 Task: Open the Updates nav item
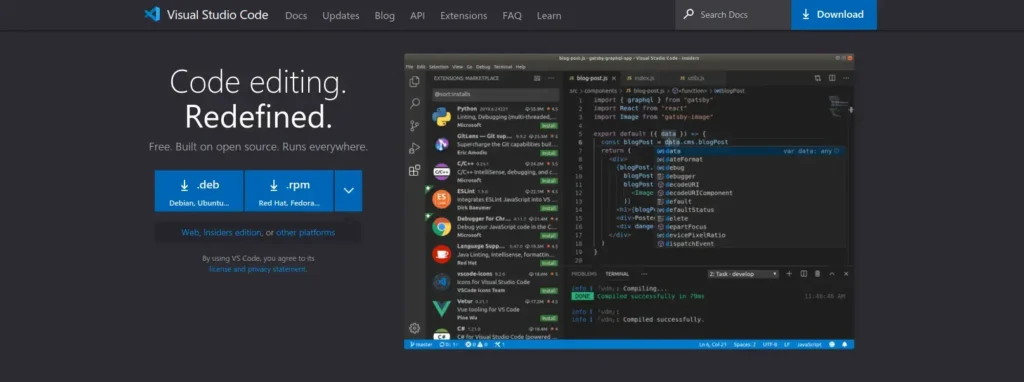[341, 16]
